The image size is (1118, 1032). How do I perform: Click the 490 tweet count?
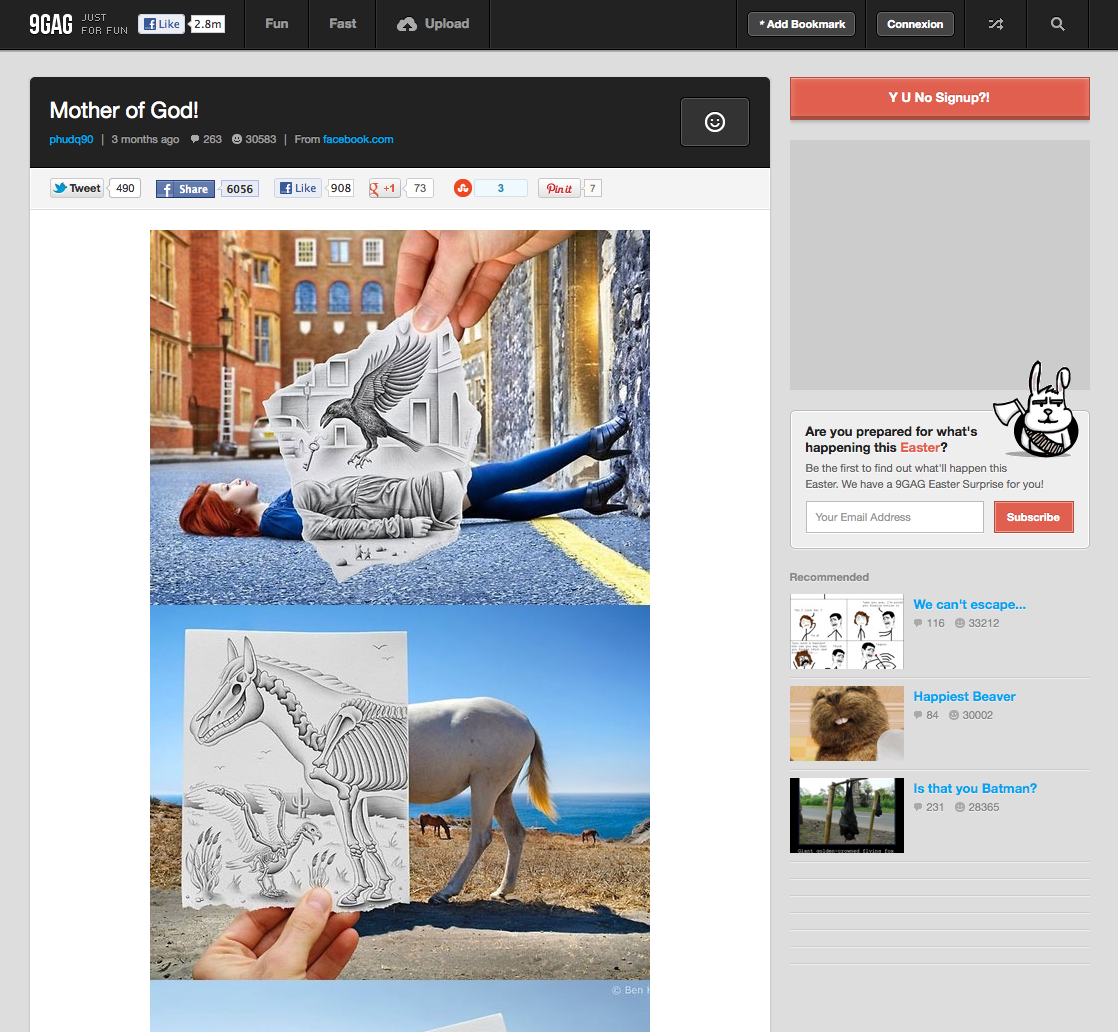(125, 188)
